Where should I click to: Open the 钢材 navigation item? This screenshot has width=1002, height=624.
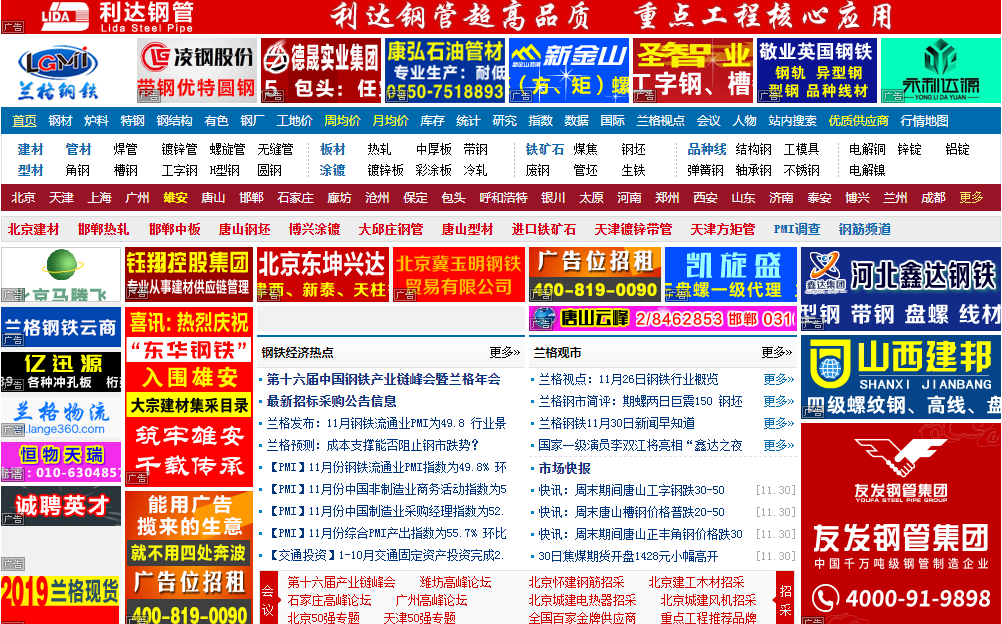click(60, 121)
